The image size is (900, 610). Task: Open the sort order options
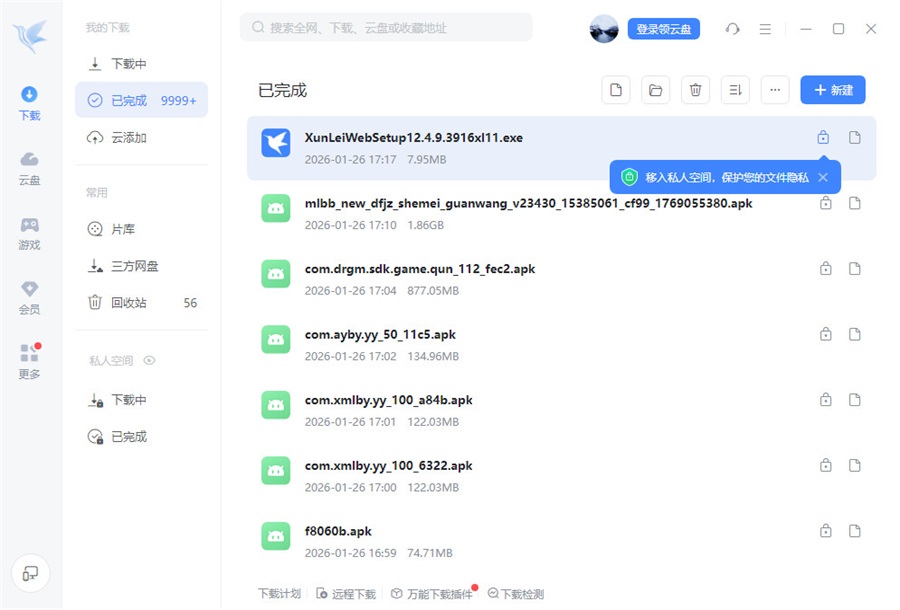coord(735,89)
